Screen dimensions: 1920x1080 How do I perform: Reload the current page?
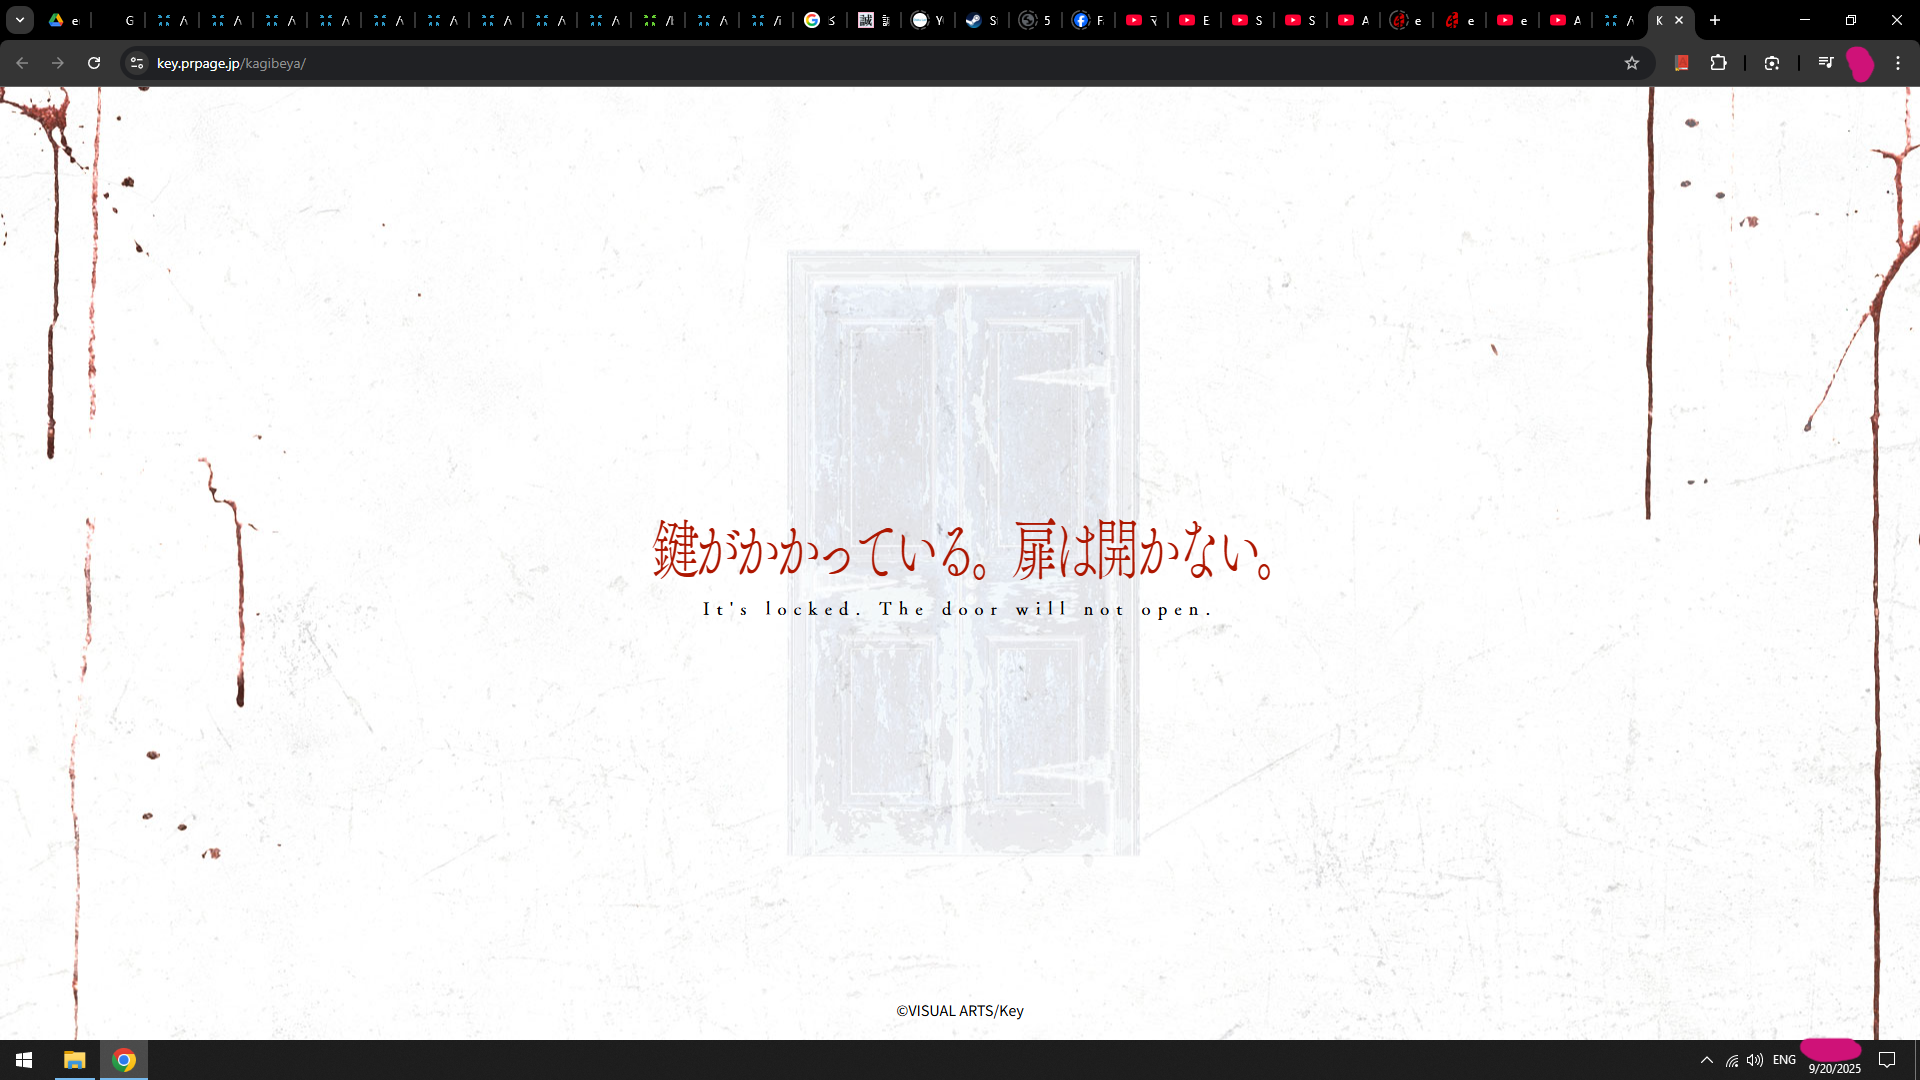point(94,63)
